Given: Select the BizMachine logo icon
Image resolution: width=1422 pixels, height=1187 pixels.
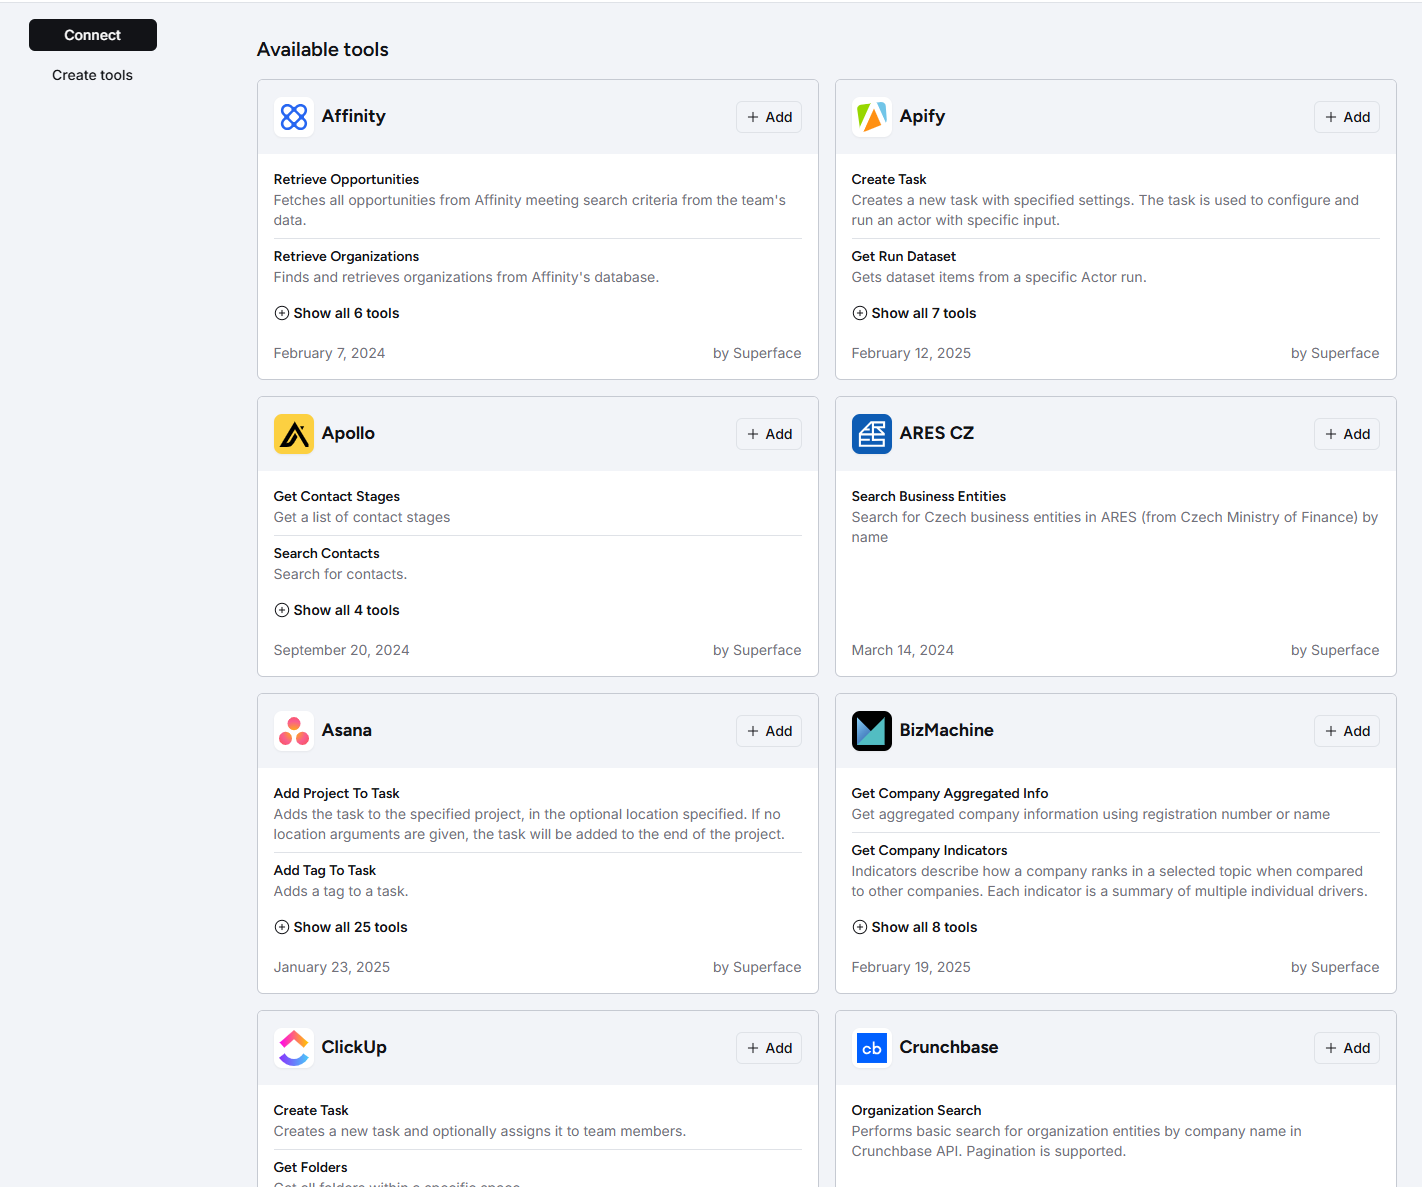Looking at the screenshot, I should [871, 731].
